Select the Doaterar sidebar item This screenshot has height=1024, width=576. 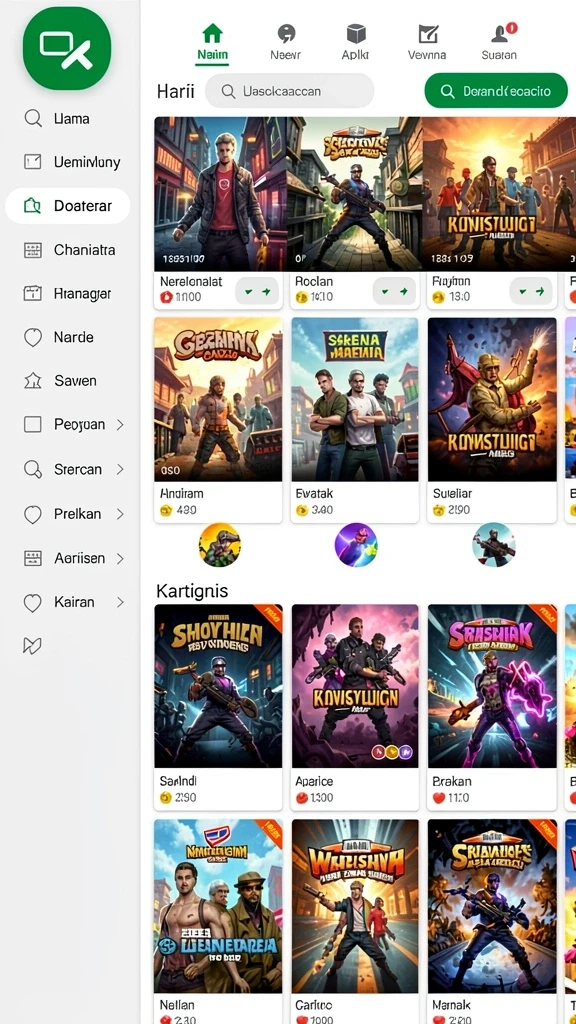(x=68, y=206)
